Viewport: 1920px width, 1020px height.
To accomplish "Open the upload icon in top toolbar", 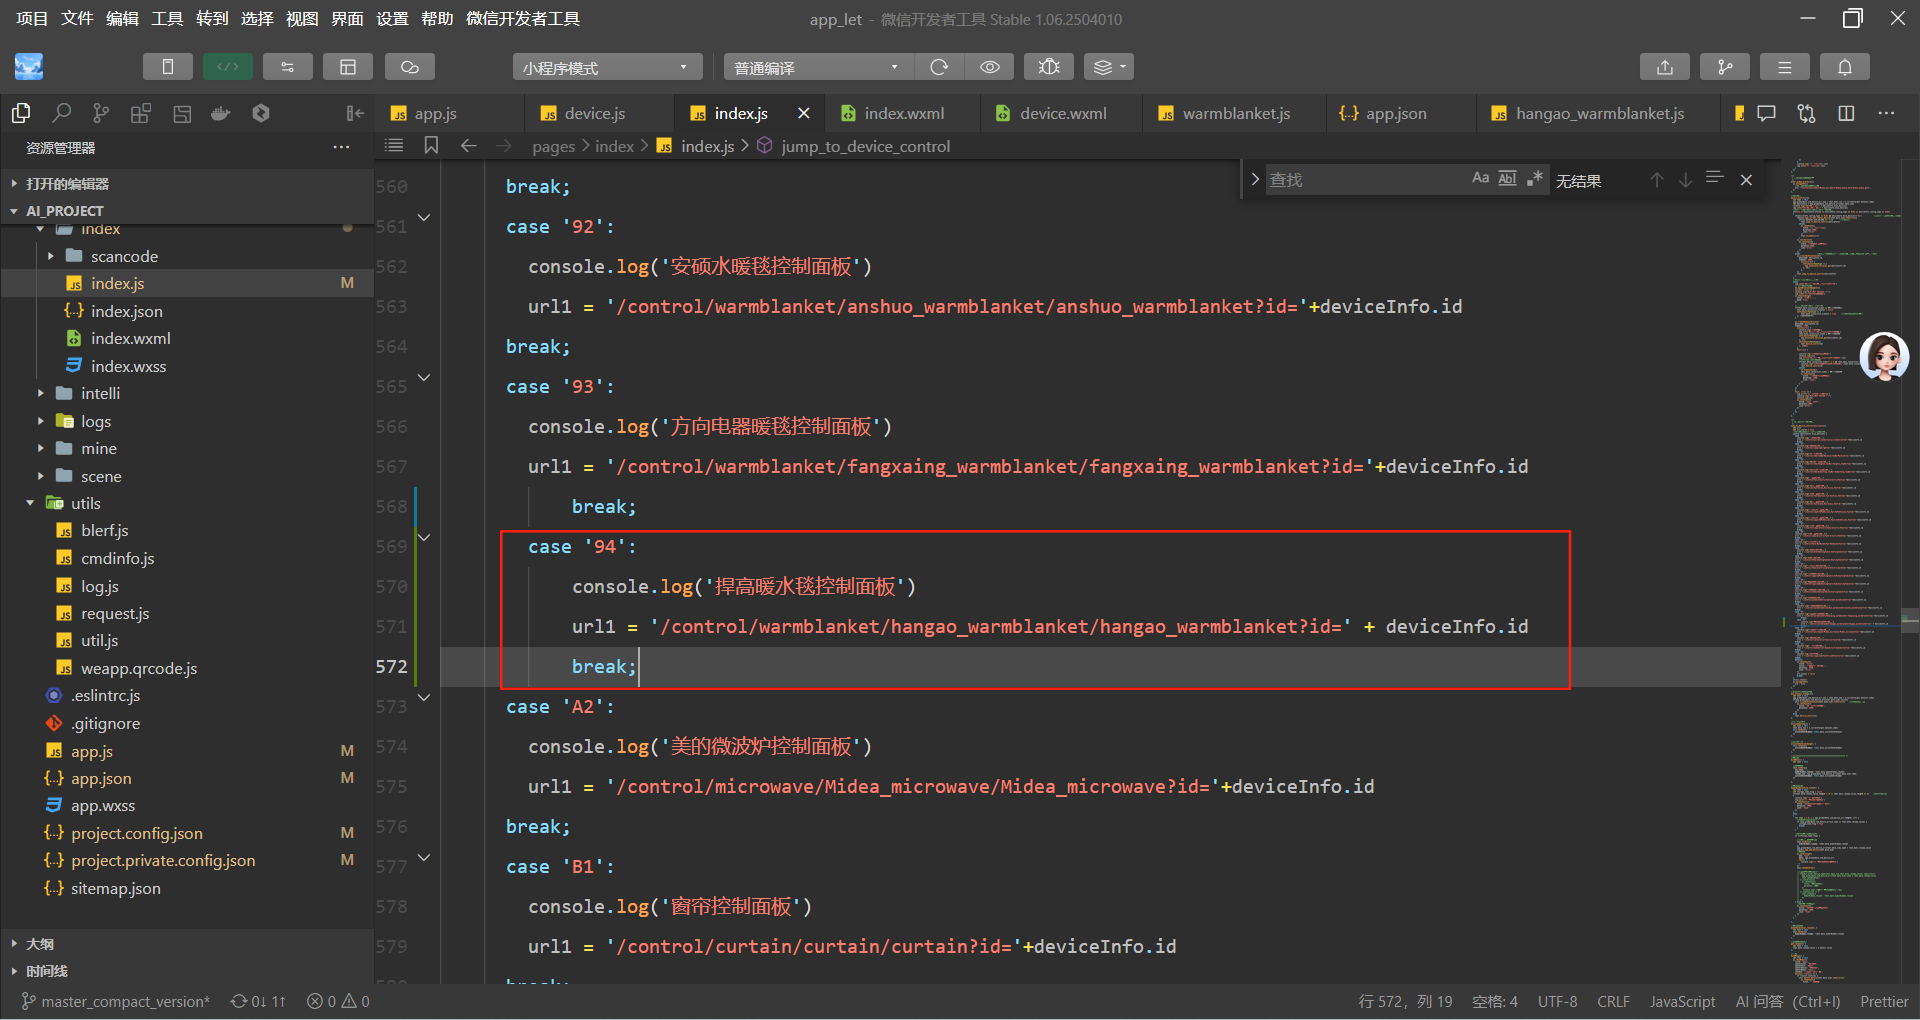I will click(1664, 67).
